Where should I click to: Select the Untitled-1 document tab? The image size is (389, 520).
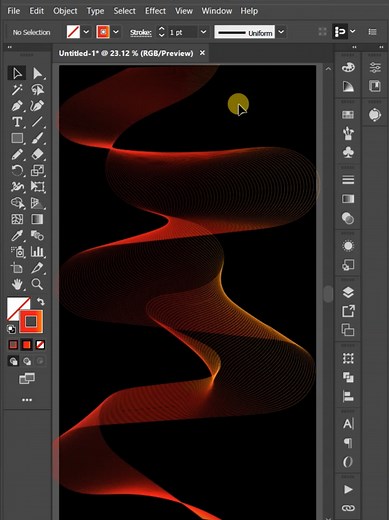[x=126, y=53]
